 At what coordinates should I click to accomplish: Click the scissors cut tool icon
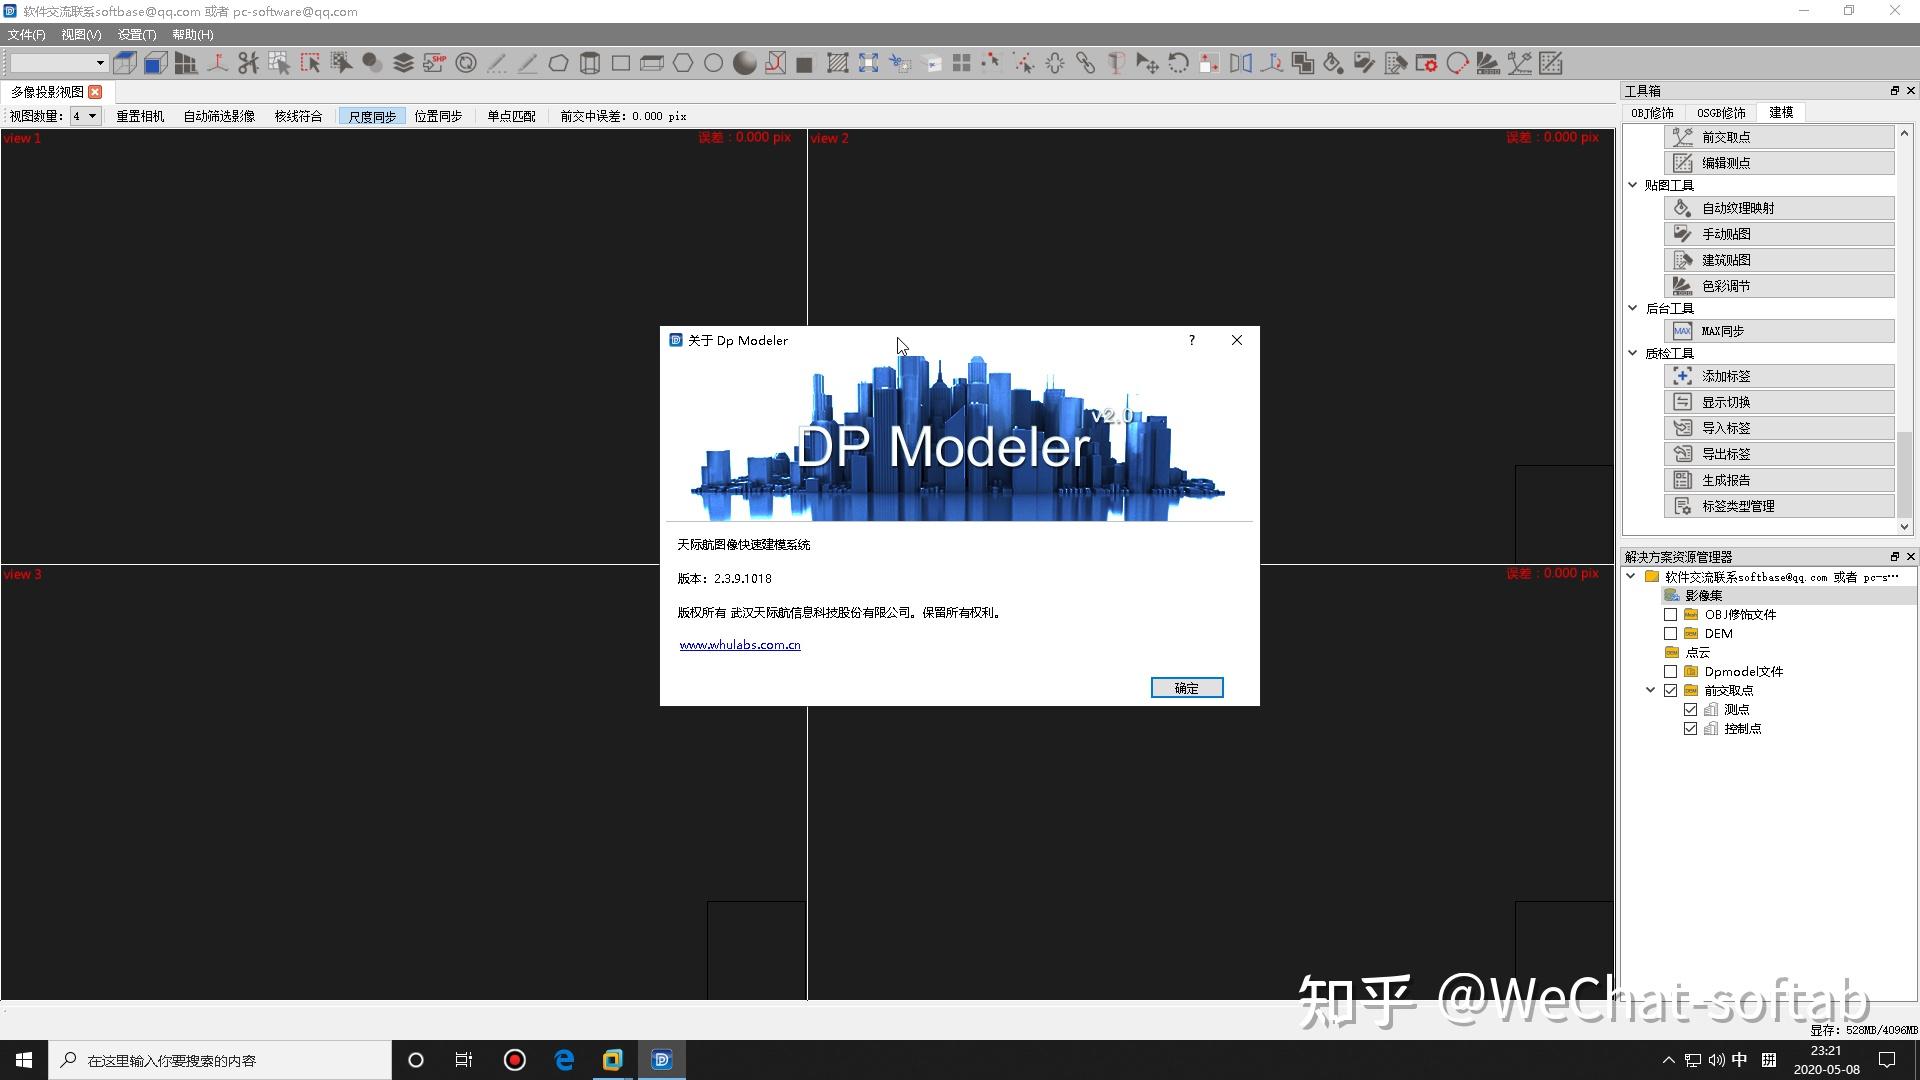pos(248,63)
